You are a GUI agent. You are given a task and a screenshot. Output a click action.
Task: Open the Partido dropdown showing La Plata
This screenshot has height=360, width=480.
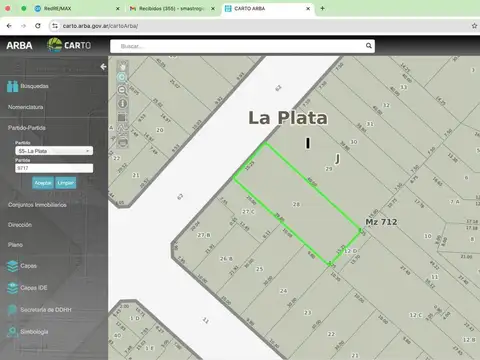click(54, 151)
